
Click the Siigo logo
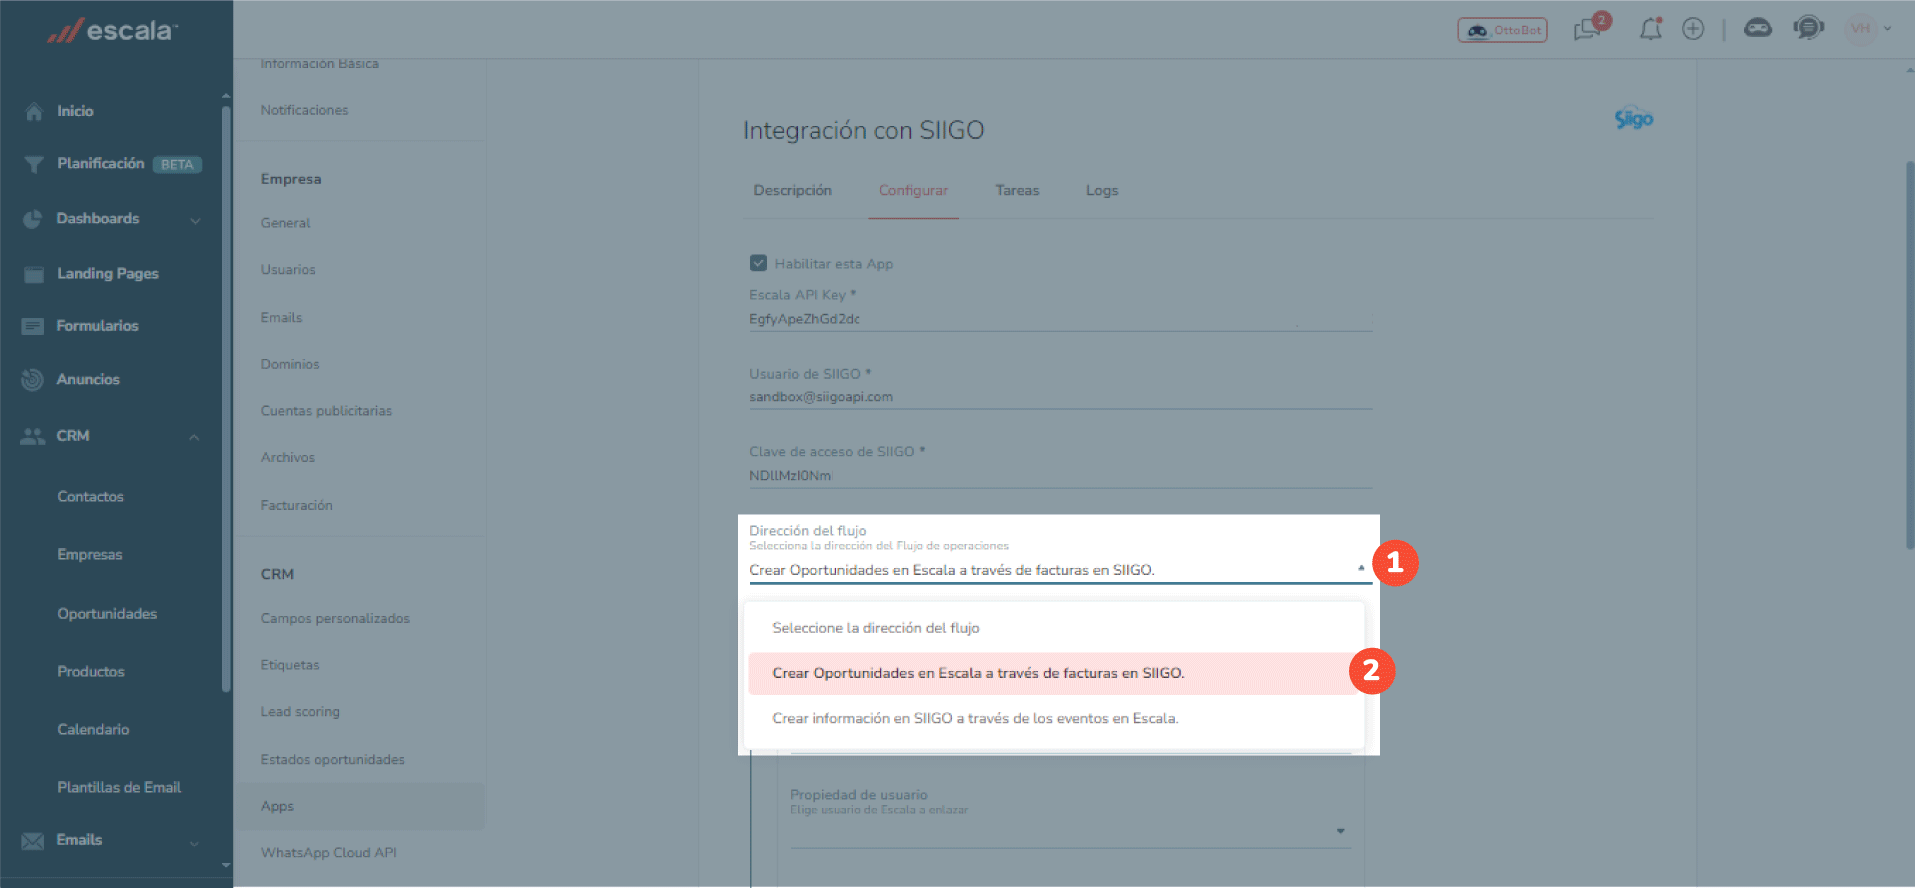point(1634,119)
